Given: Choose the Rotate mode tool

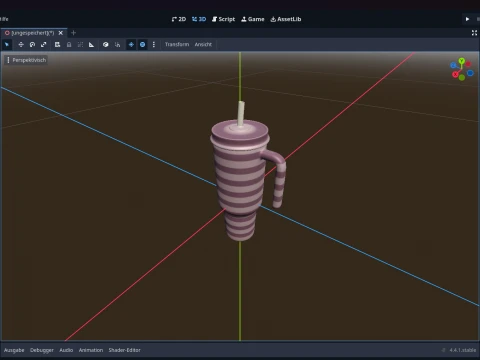Looking at the screenshot, I should tap(32, 44).
